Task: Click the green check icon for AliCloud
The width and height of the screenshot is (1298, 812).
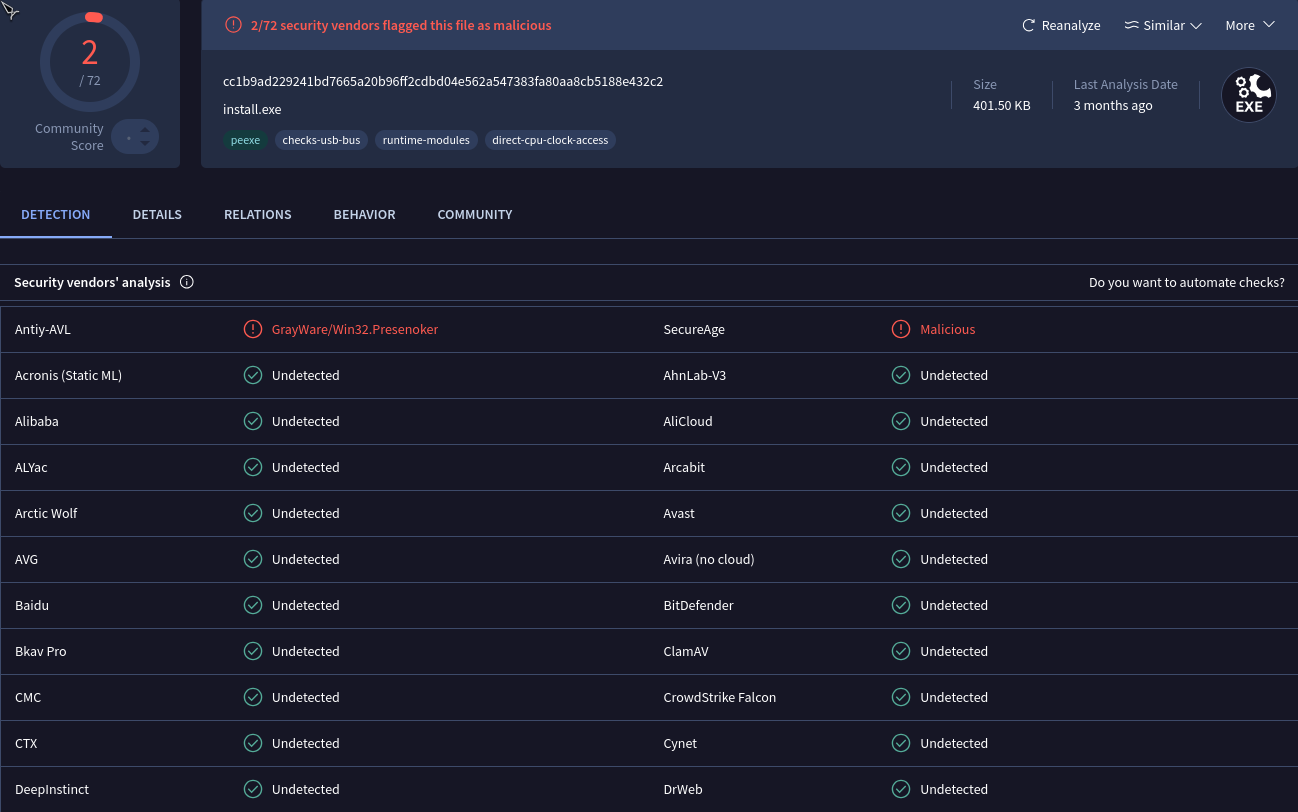Action: (901, 421)
